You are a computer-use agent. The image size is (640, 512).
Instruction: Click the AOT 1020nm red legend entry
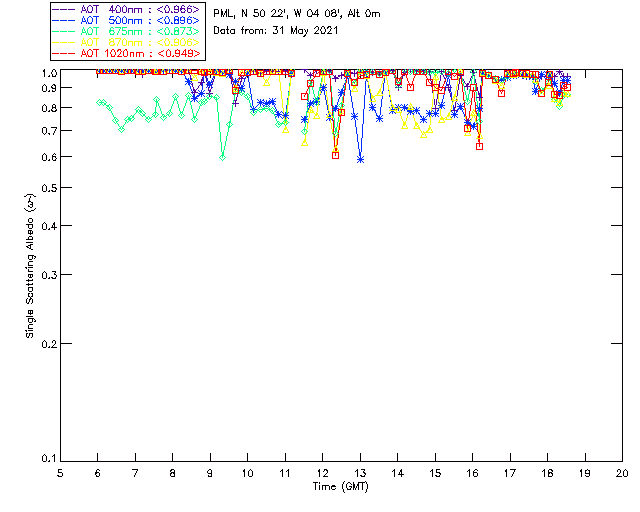coord(127,53)
